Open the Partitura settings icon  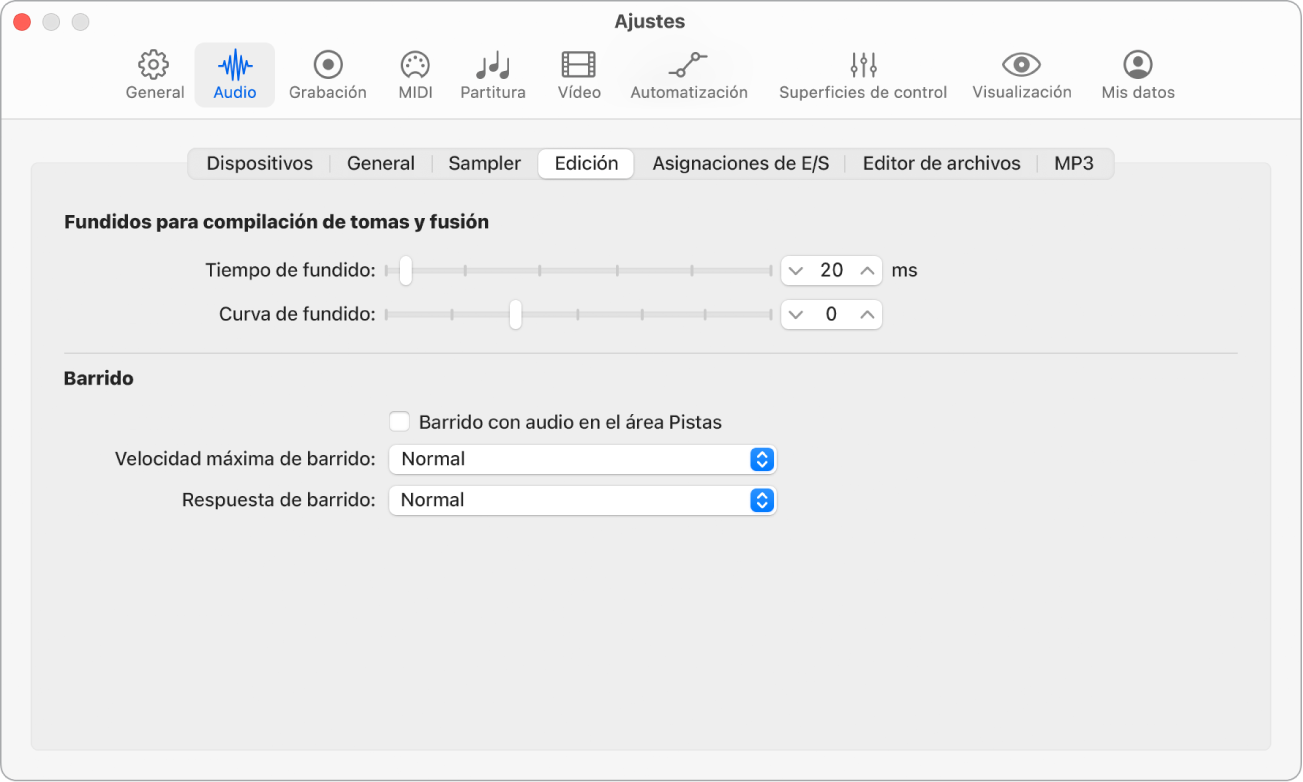[493, 74]
